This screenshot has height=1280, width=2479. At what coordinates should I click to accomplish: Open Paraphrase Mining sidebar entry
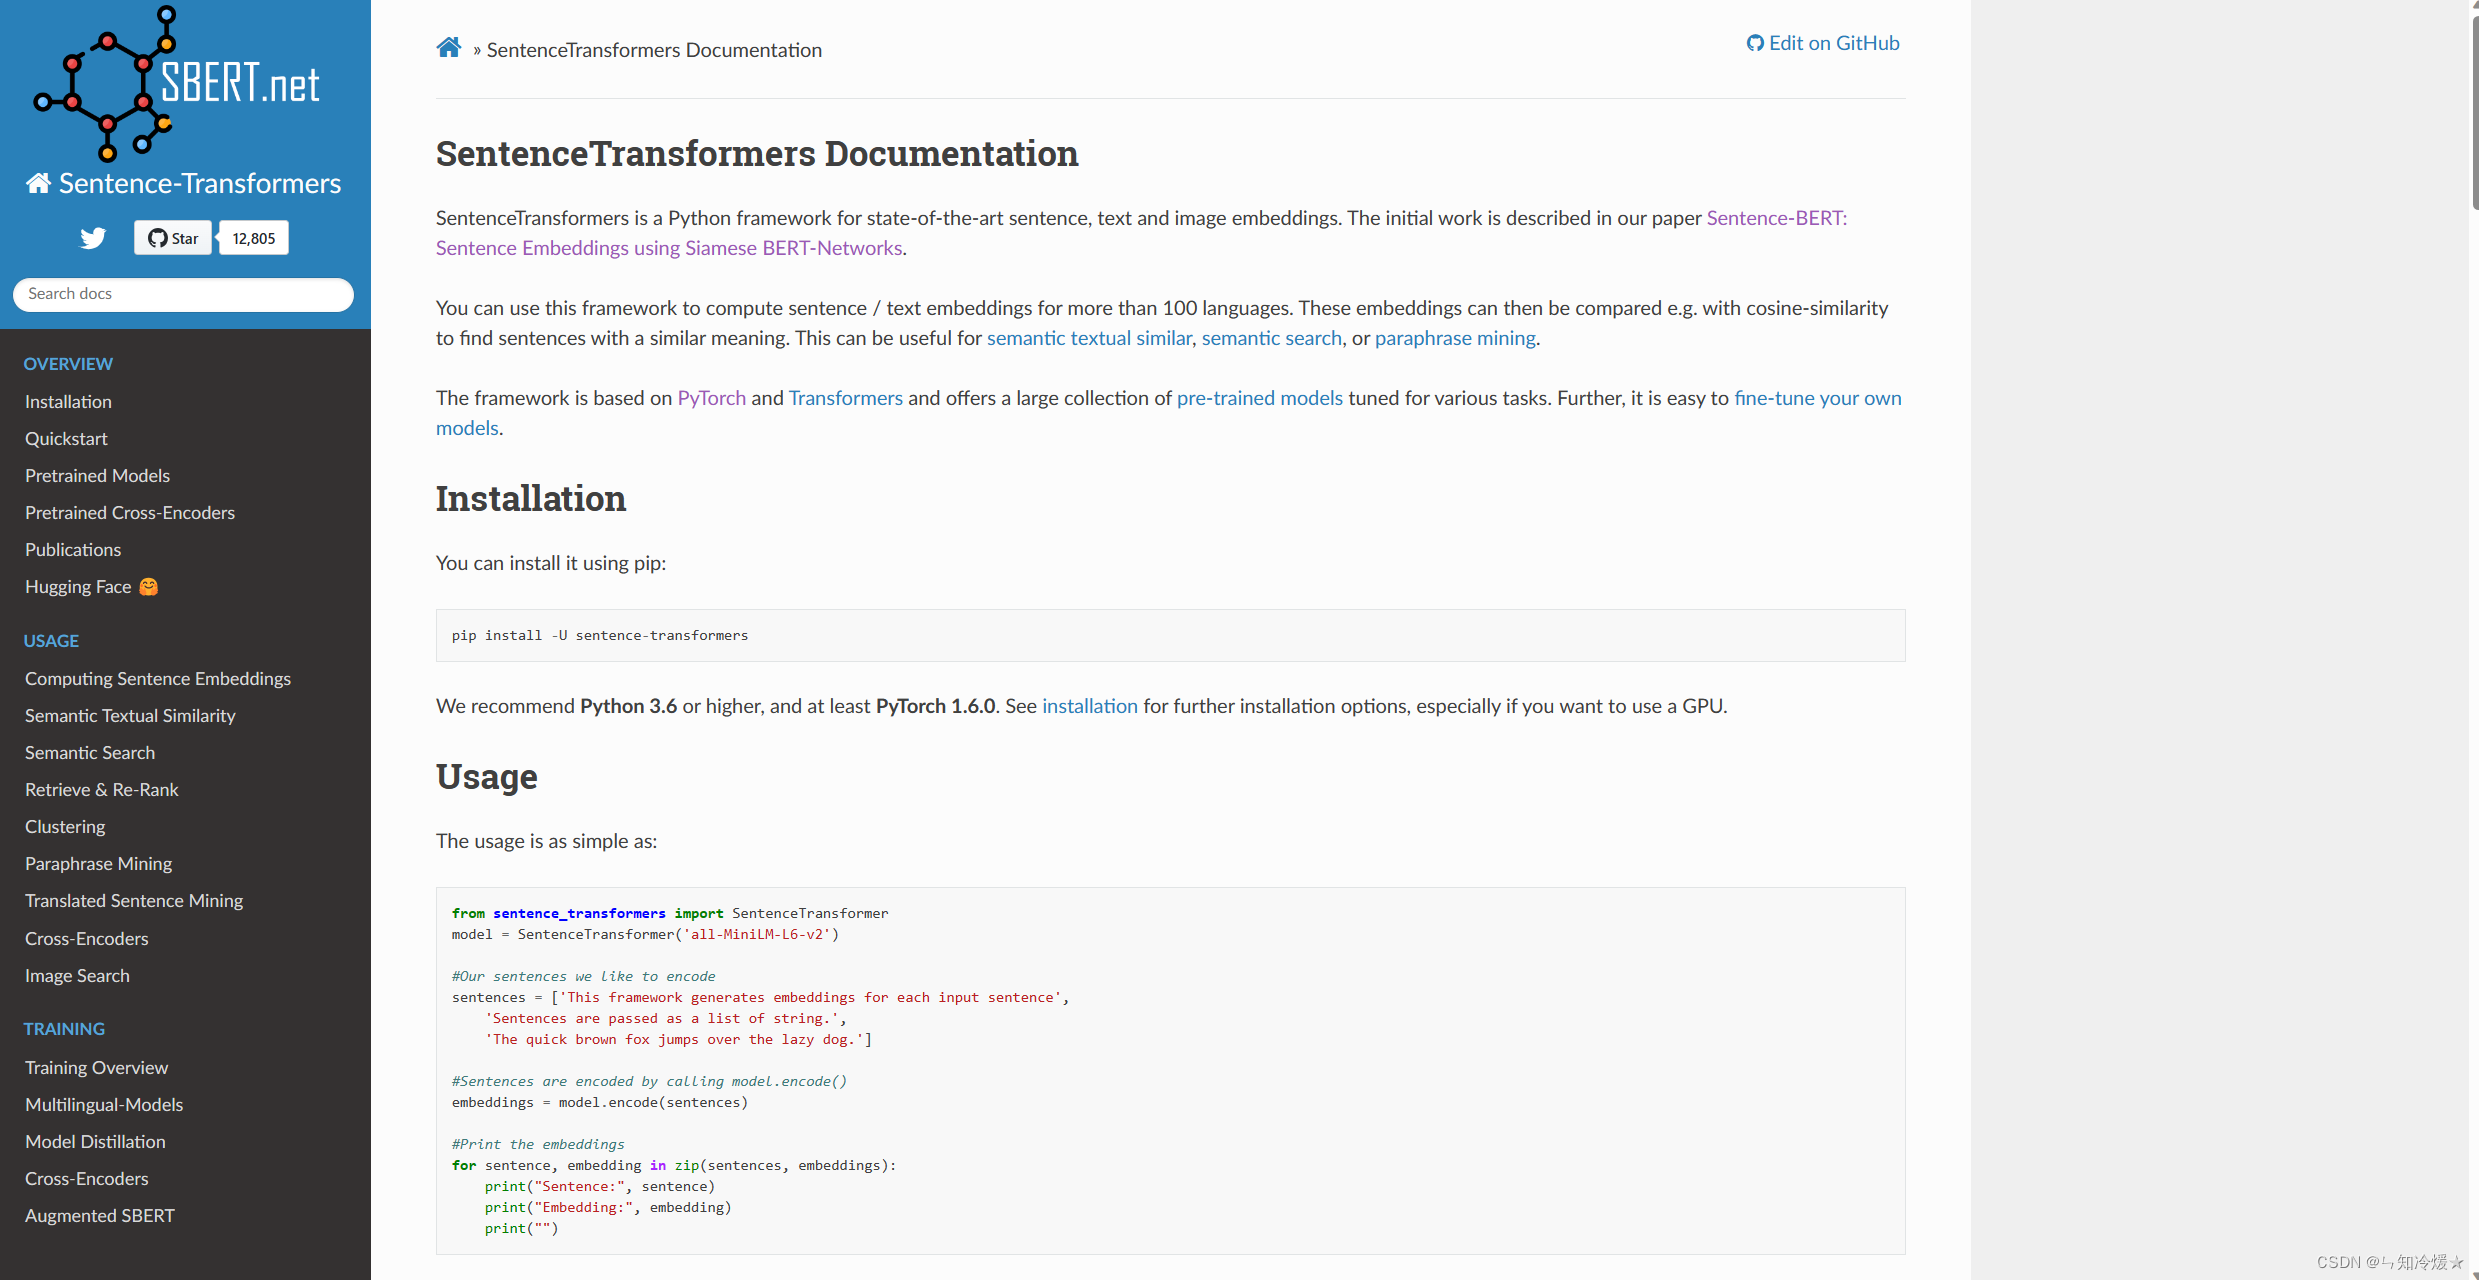tap(98, 863)
